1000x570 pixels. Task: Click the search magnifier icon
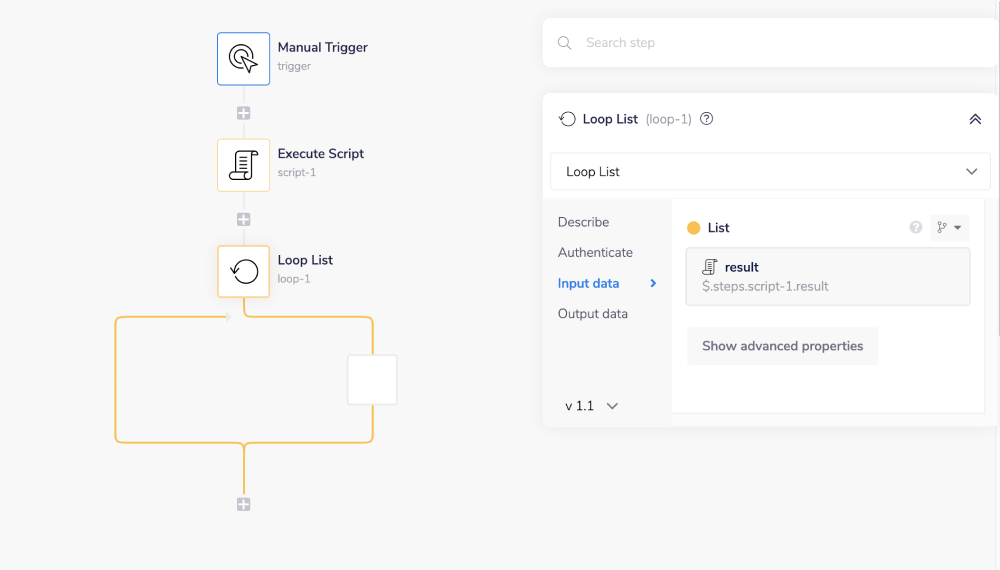point(565,43)
